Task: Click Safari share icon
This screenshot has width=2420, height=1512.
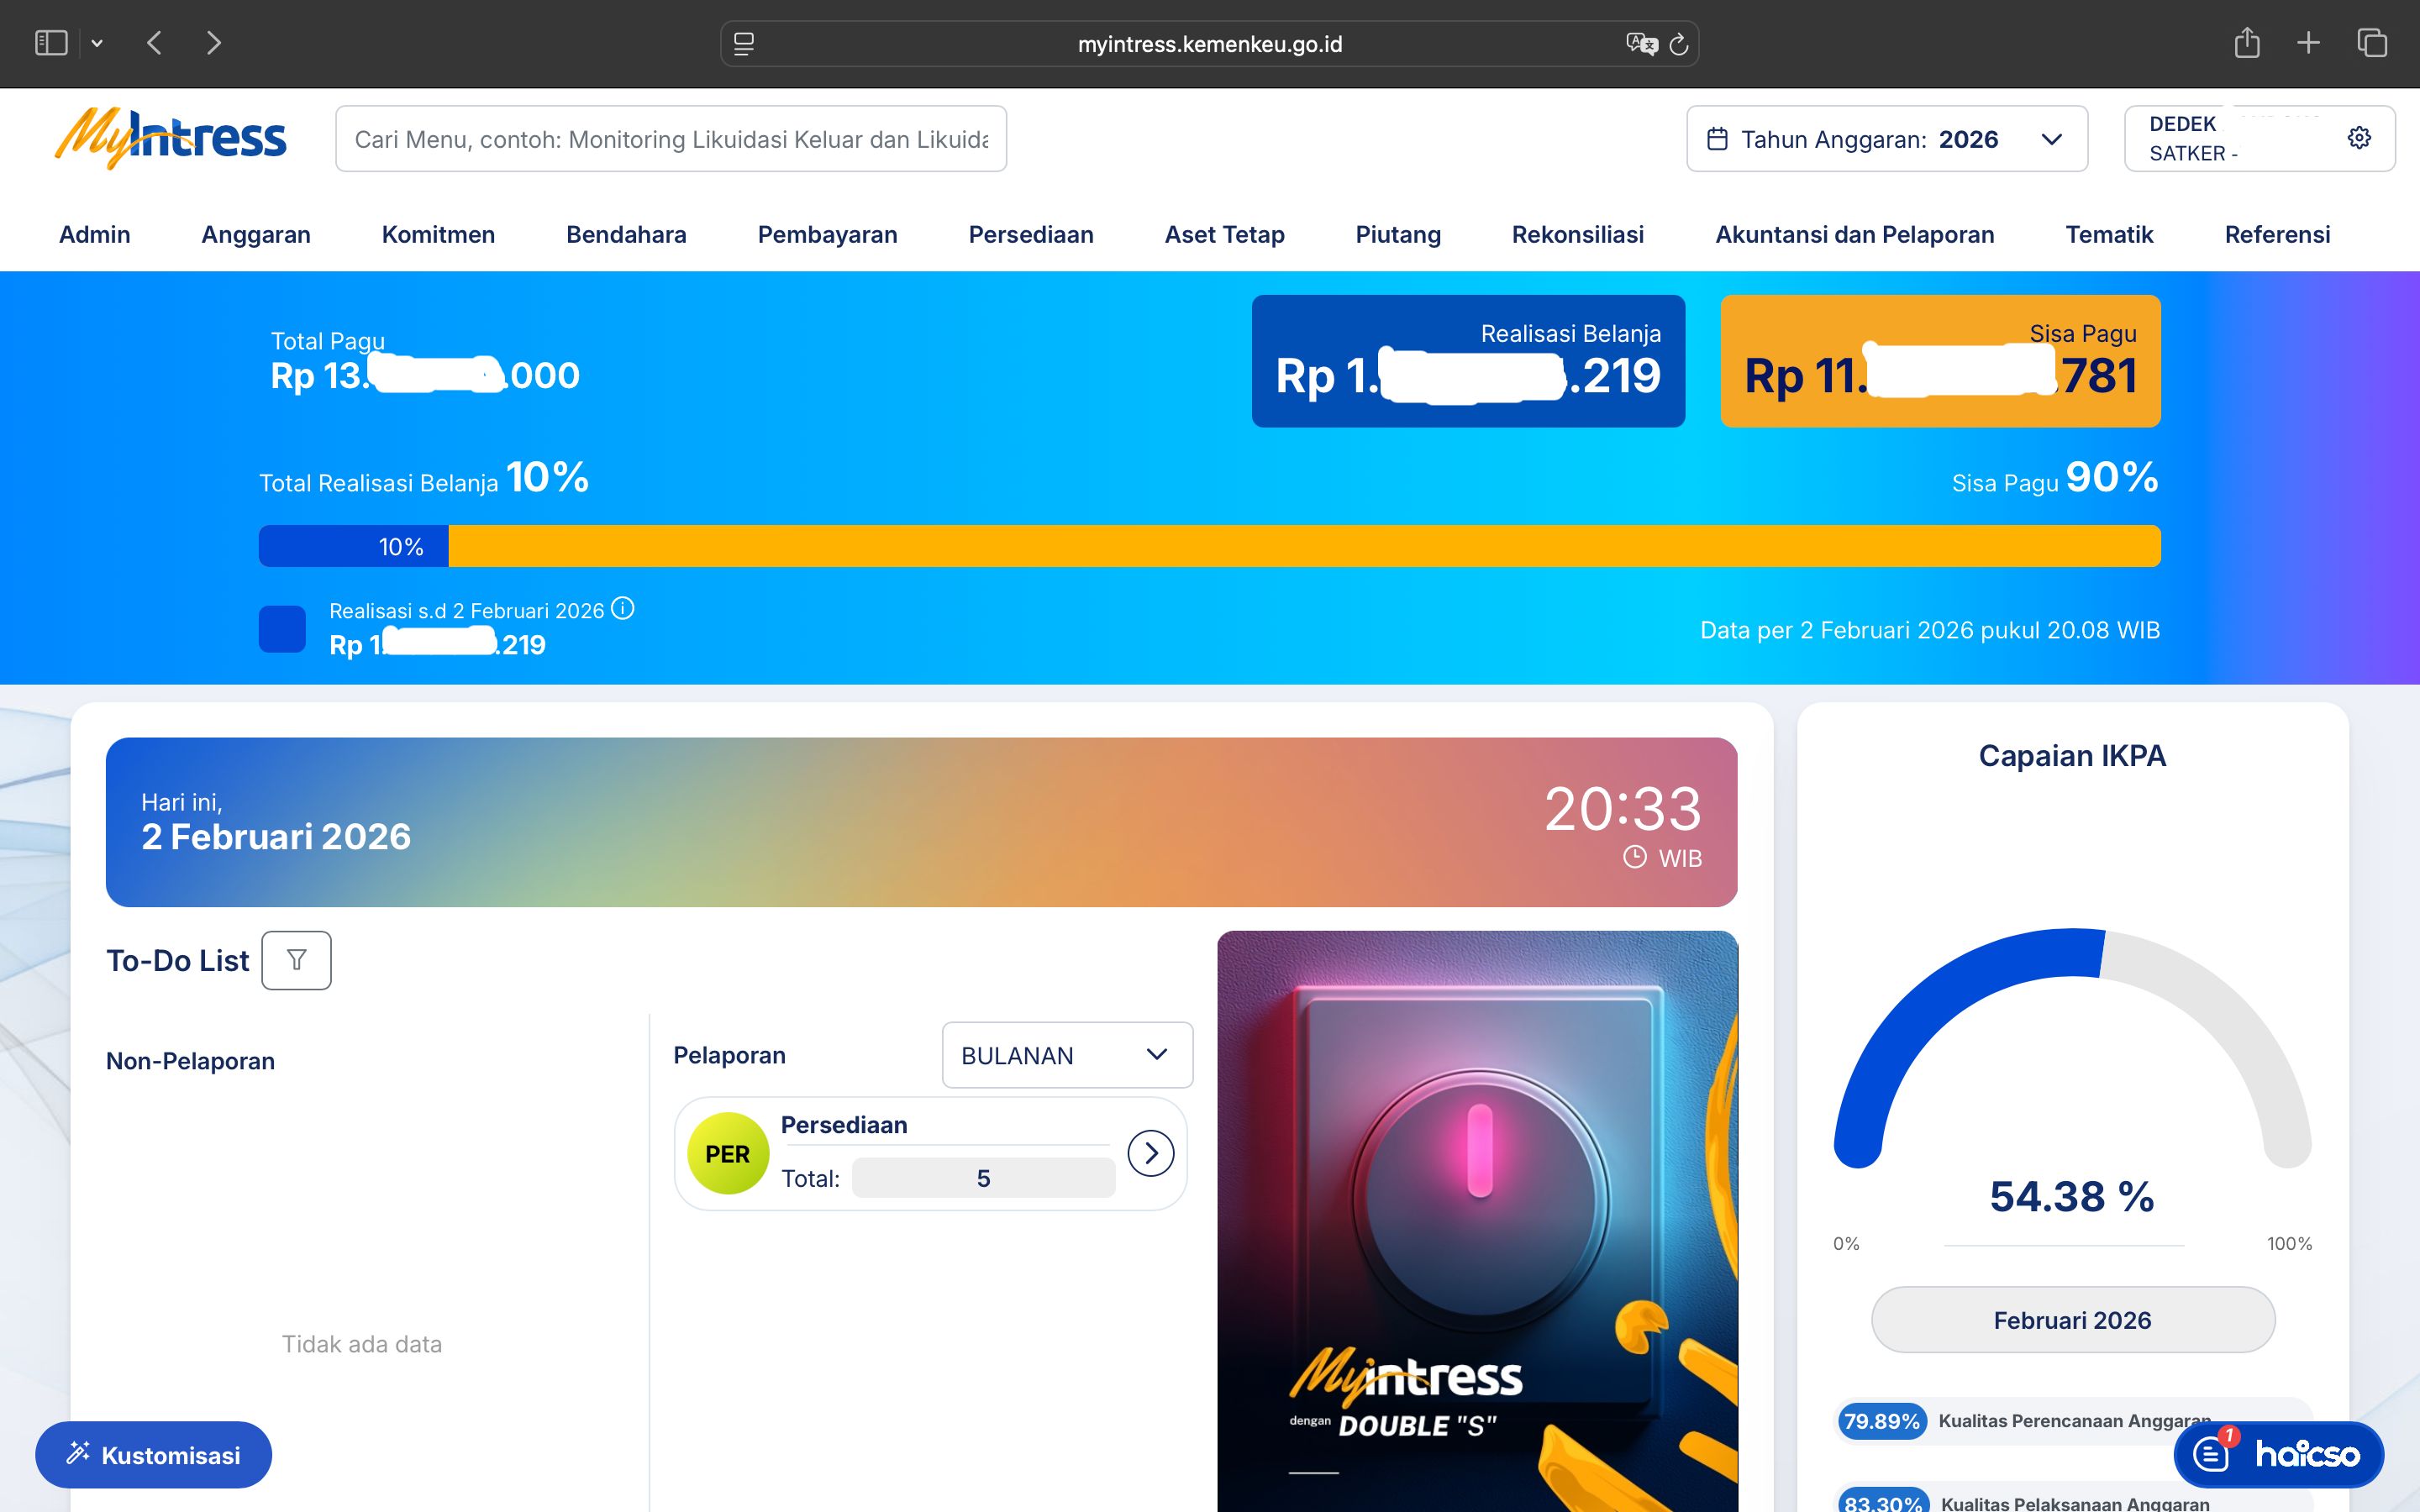Action: coord(2246,43)
